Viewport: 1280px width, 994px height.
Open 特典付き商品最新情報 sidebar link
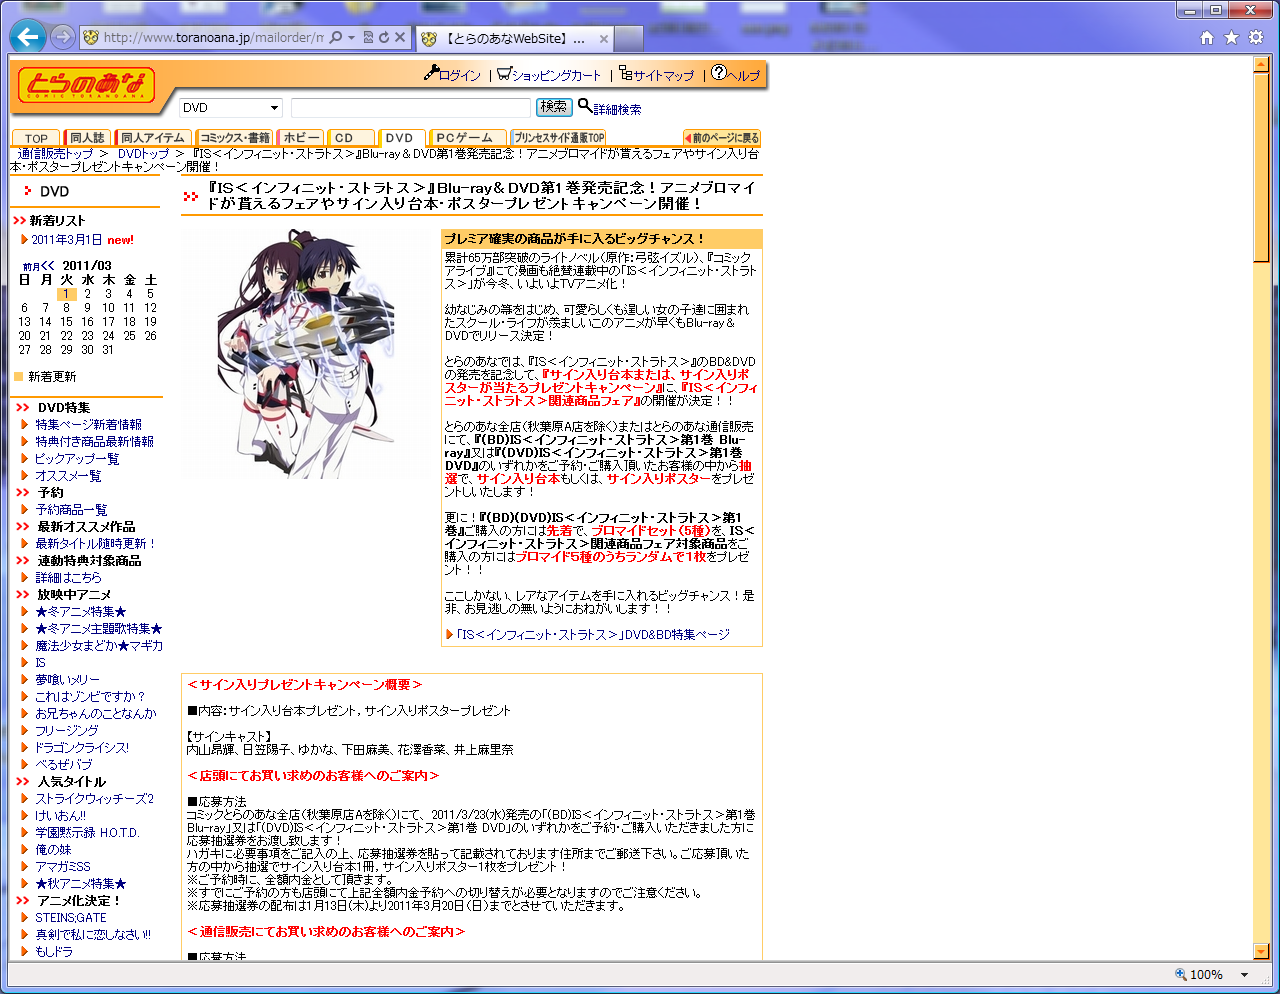(95, 442)
